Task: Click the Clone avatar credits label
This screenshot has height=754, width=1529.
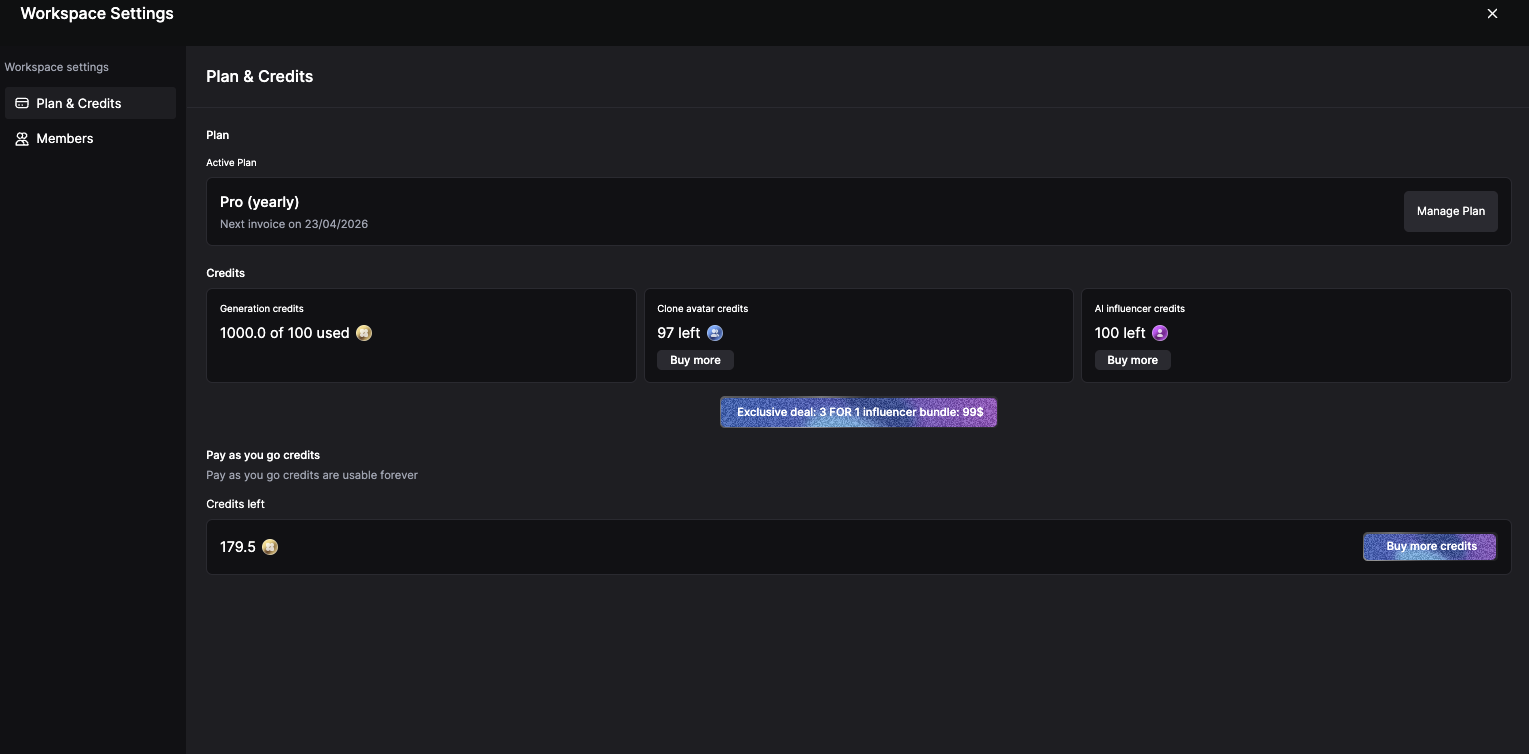Action: tap(703, 309)
